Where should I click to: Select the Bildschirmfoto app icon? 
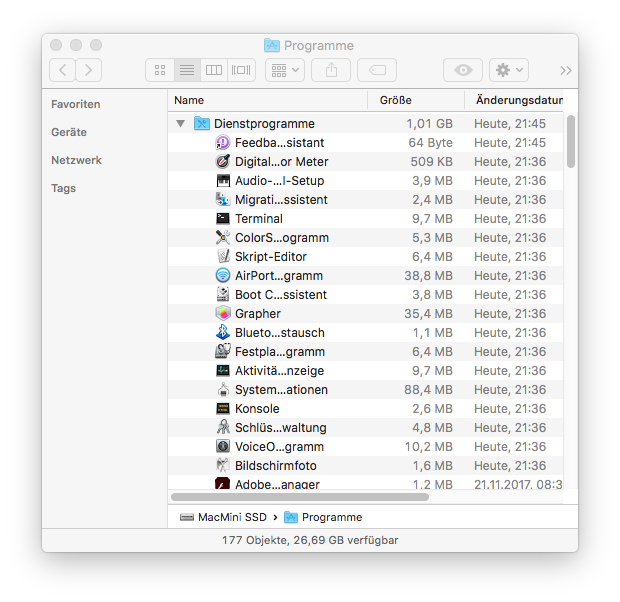tap(223, 465)
